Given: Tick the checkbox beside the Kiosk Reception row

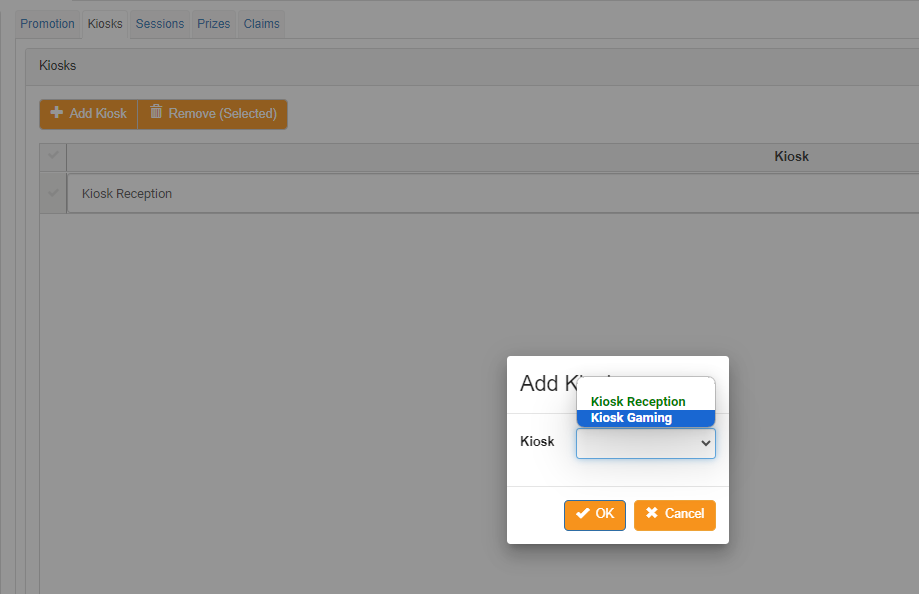Looking at the screenshot, I should [53, 193].
